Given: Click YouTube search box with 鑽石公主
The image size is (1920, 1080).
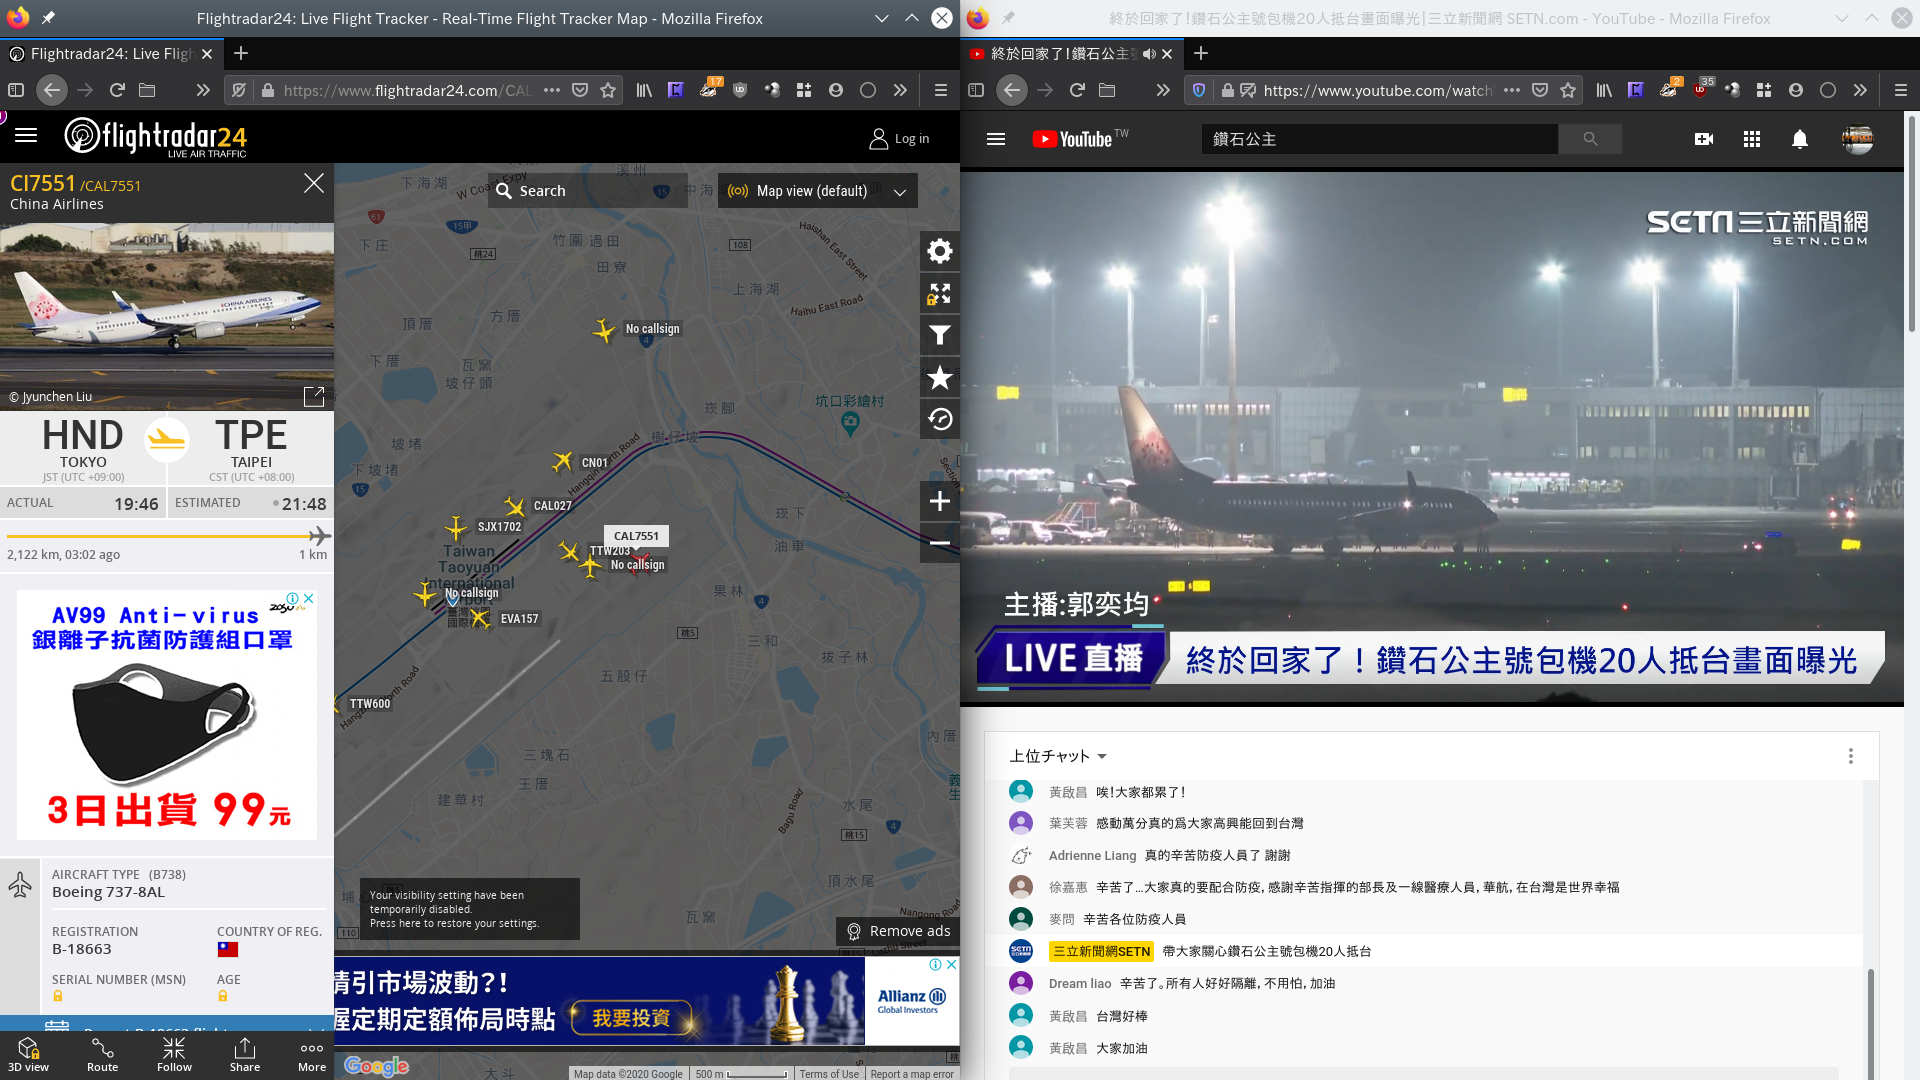Looking at the screenshot, I should 1380,139.
